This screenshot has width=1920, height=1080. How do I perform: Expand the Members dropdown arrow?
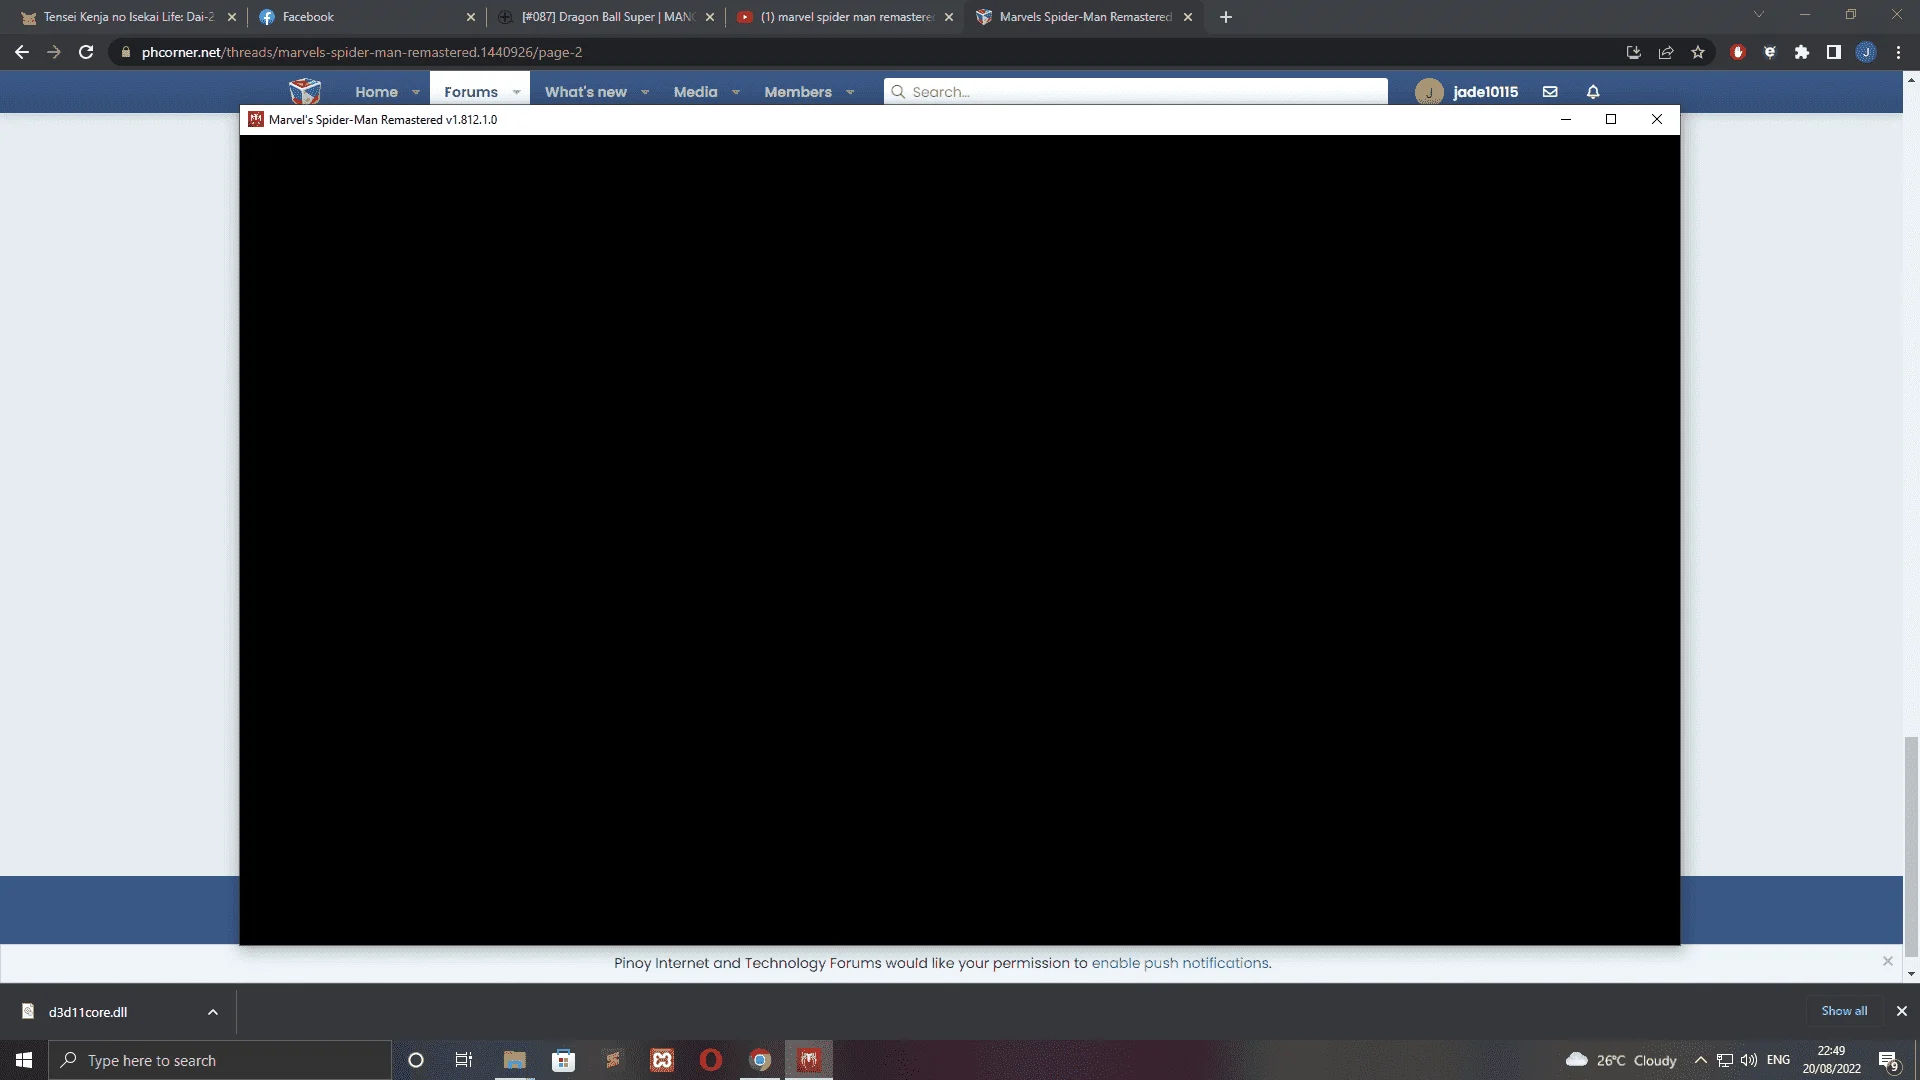850,92
